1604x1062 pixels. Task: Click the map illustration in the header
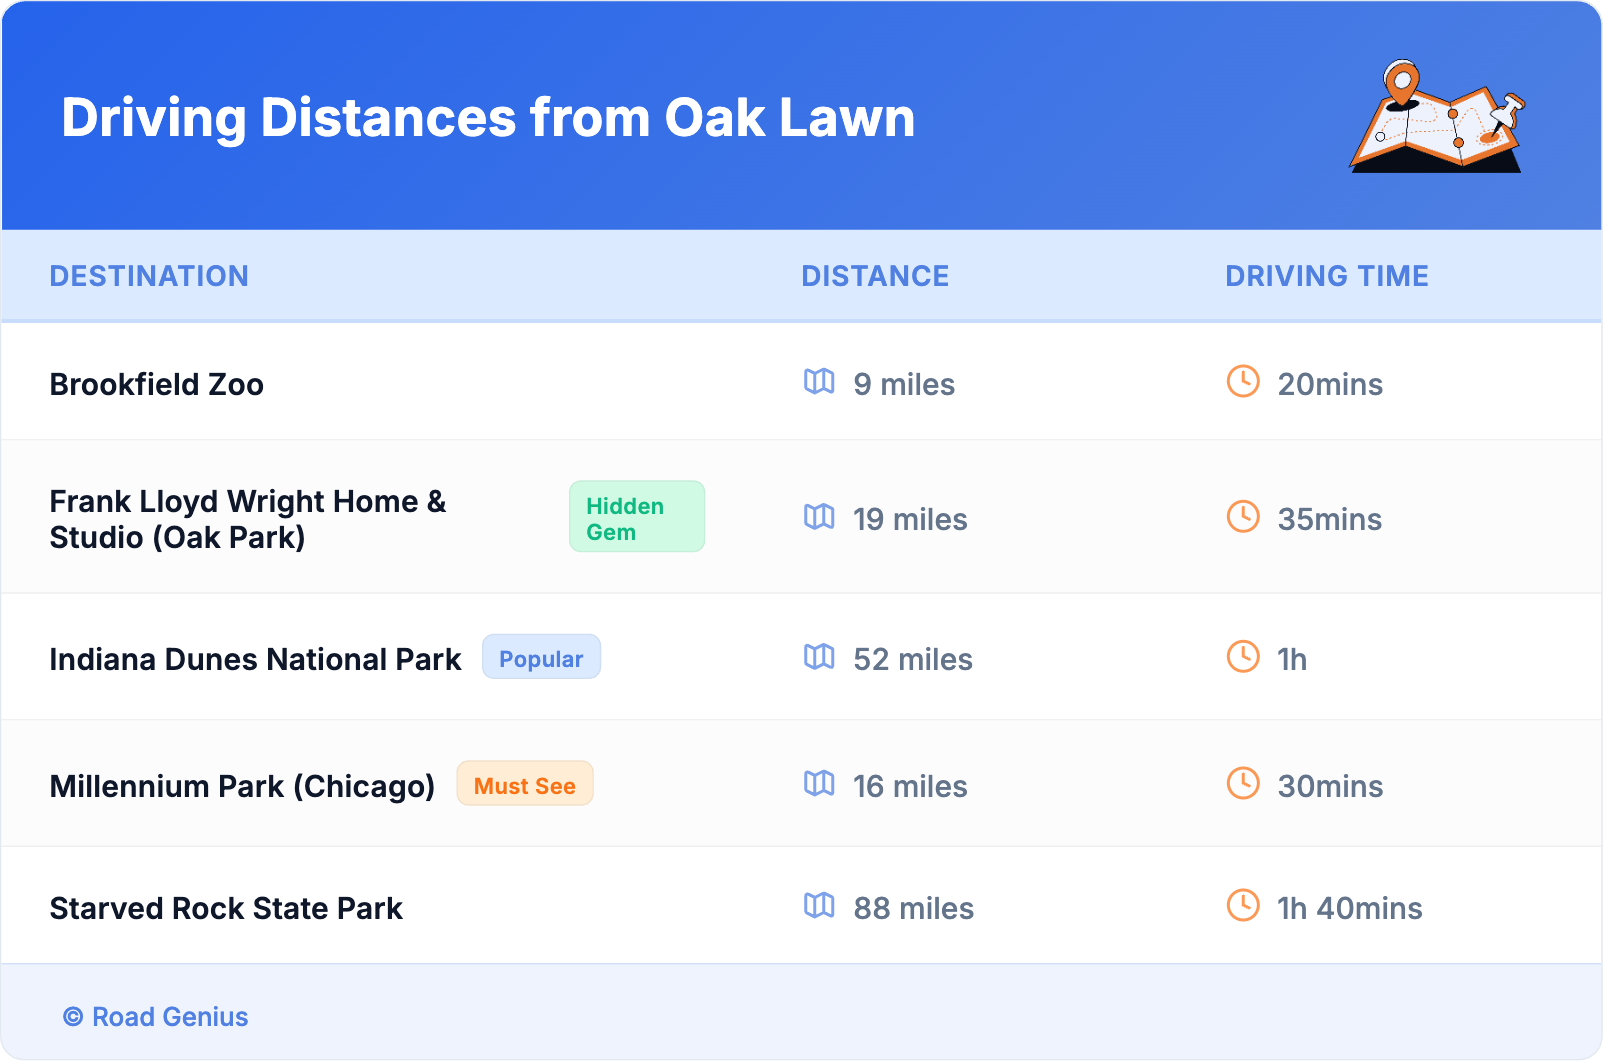(x=1437, y=117)
